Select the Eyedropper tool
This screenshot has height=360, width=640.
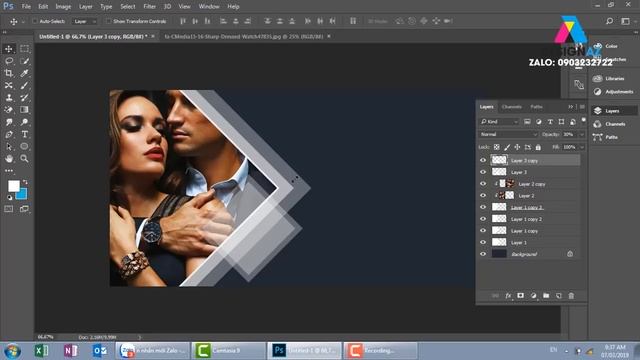point(24,73)
